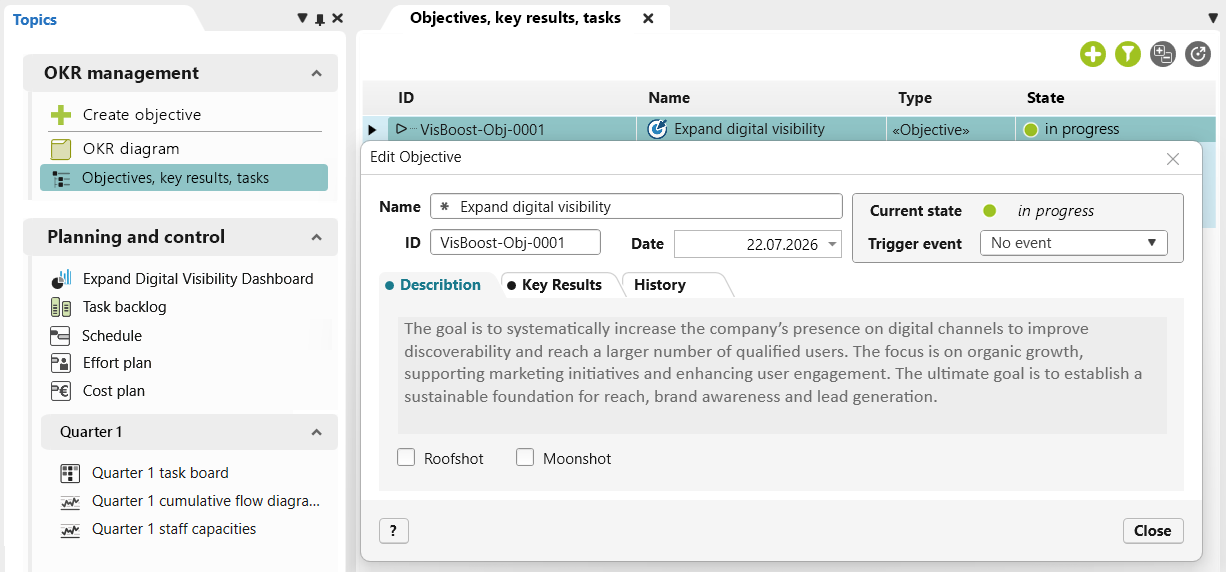Screen dimensions: 1226x572
Task: Tick the Moonshot checkbox
Action: [525, 457]
